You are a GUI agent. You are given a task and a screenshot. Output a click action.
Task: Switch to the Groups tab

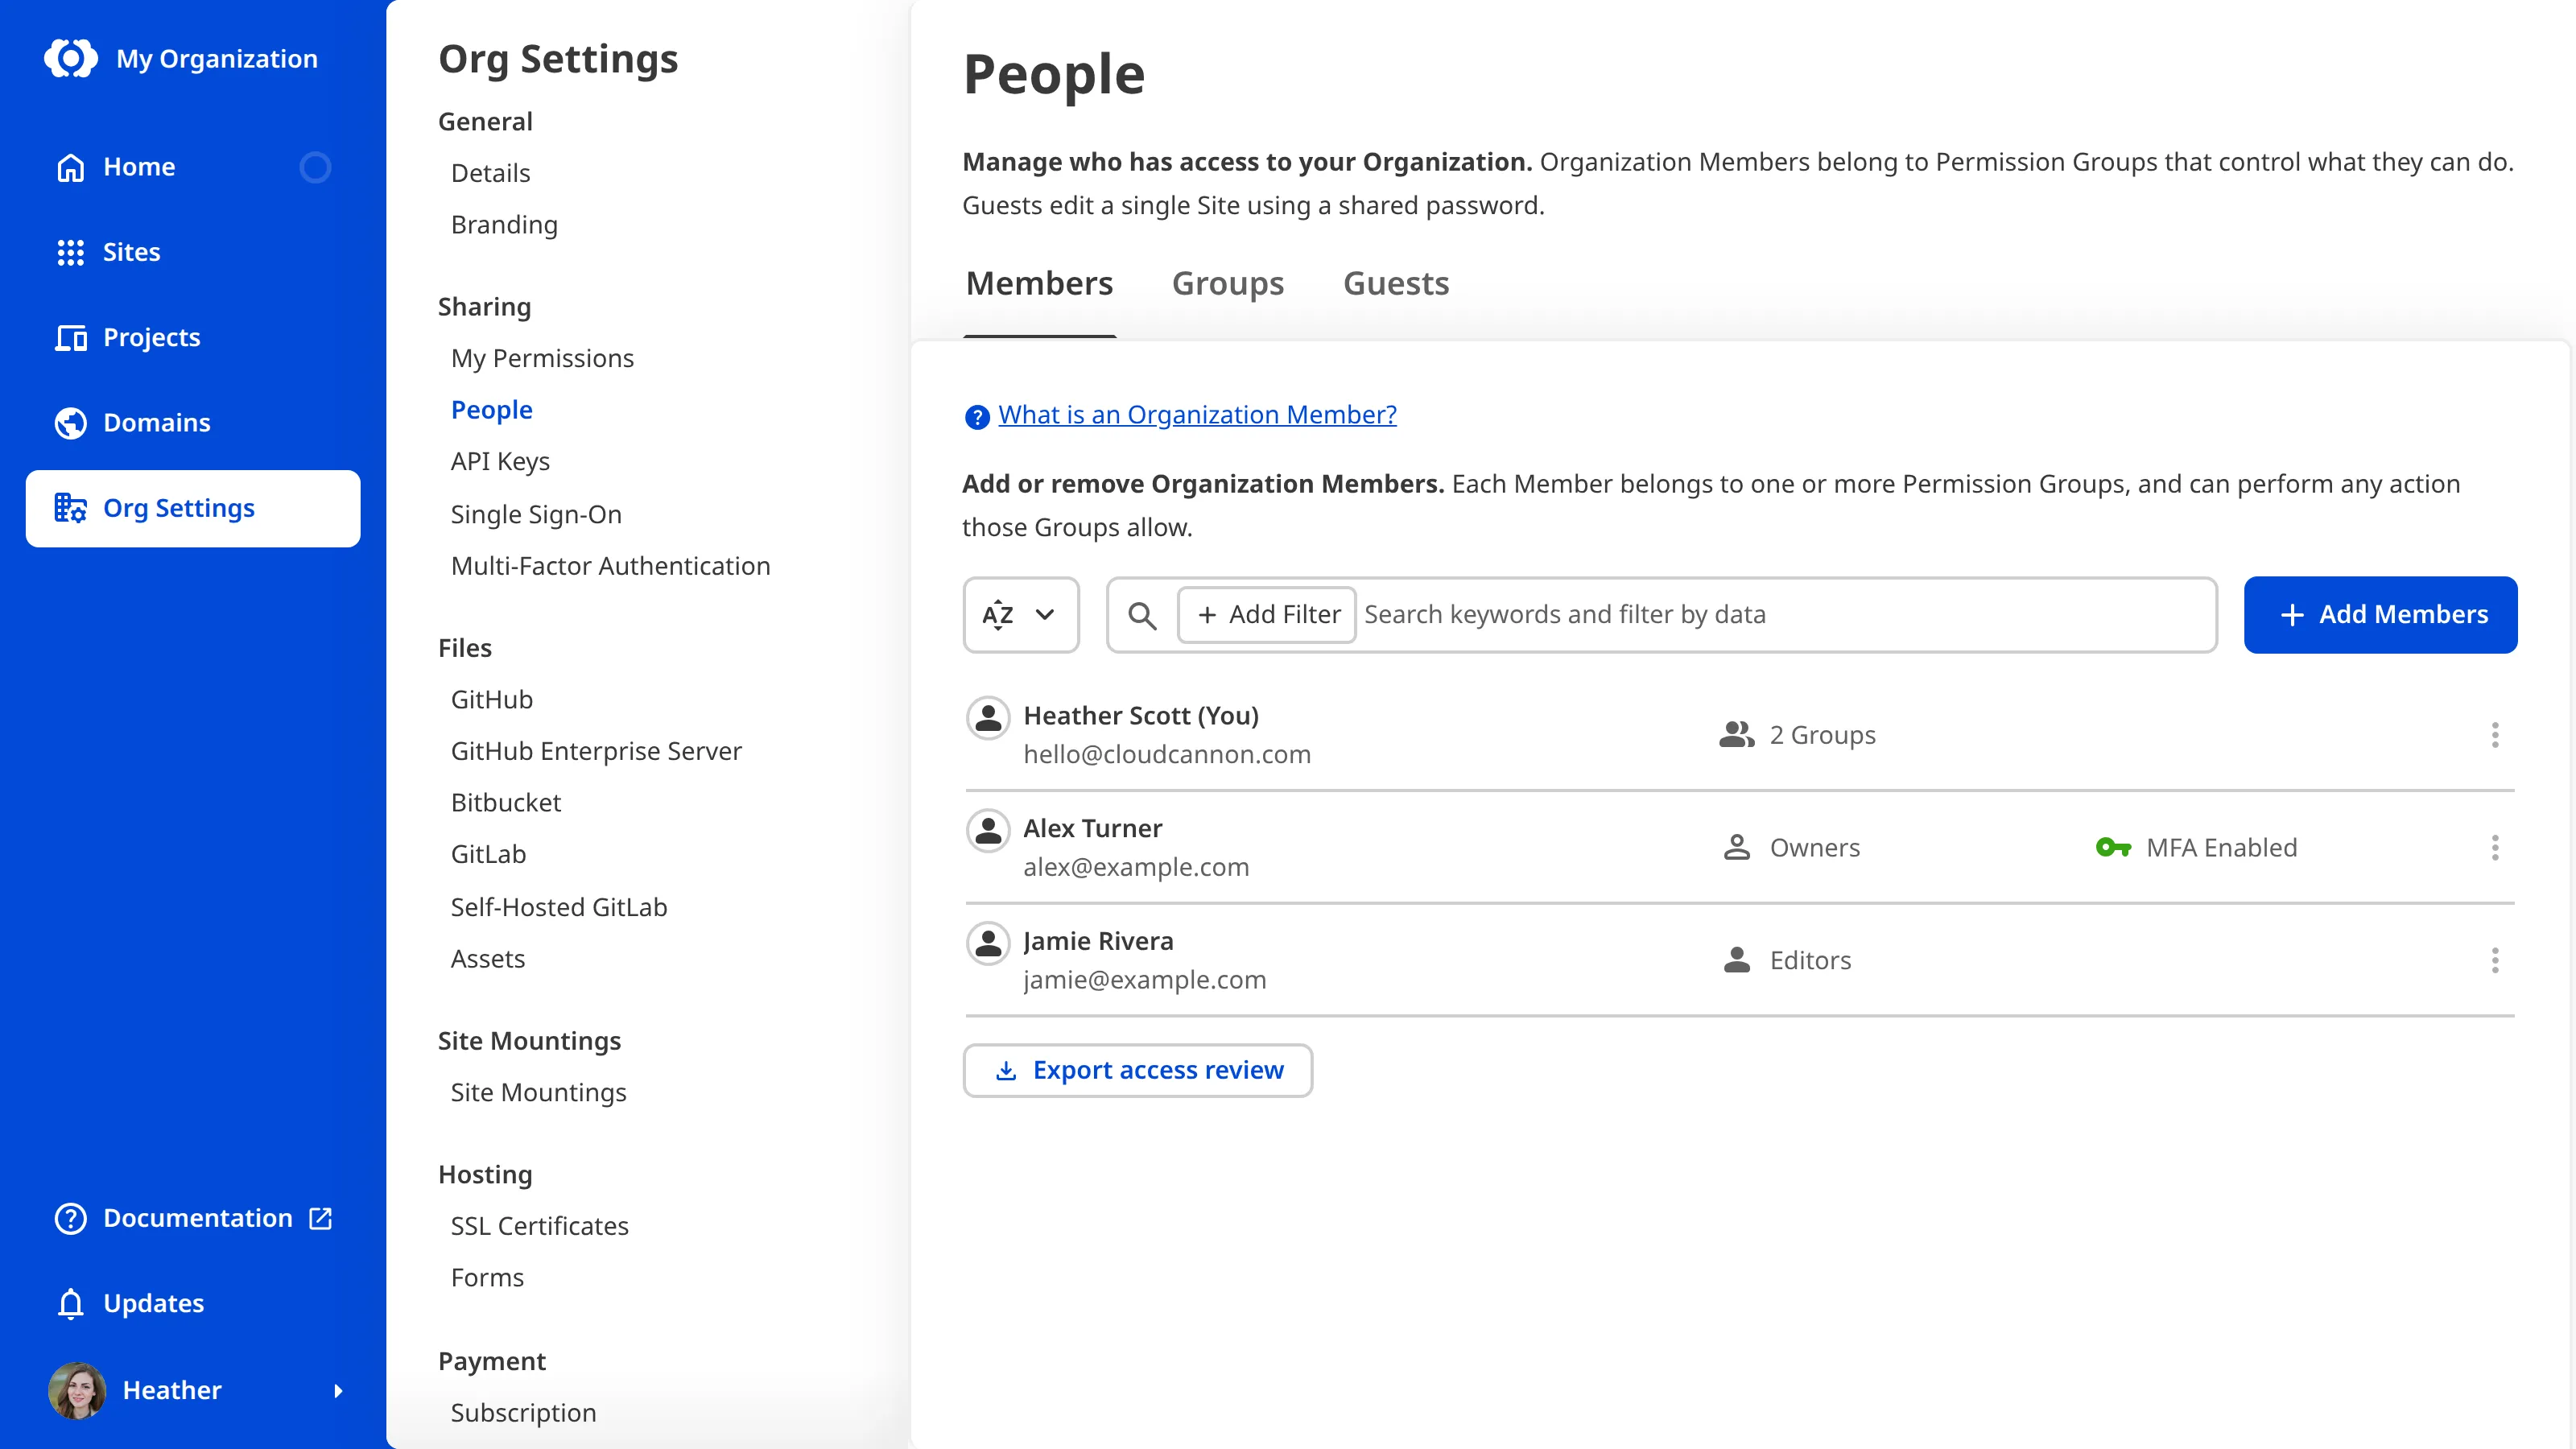1228,284
